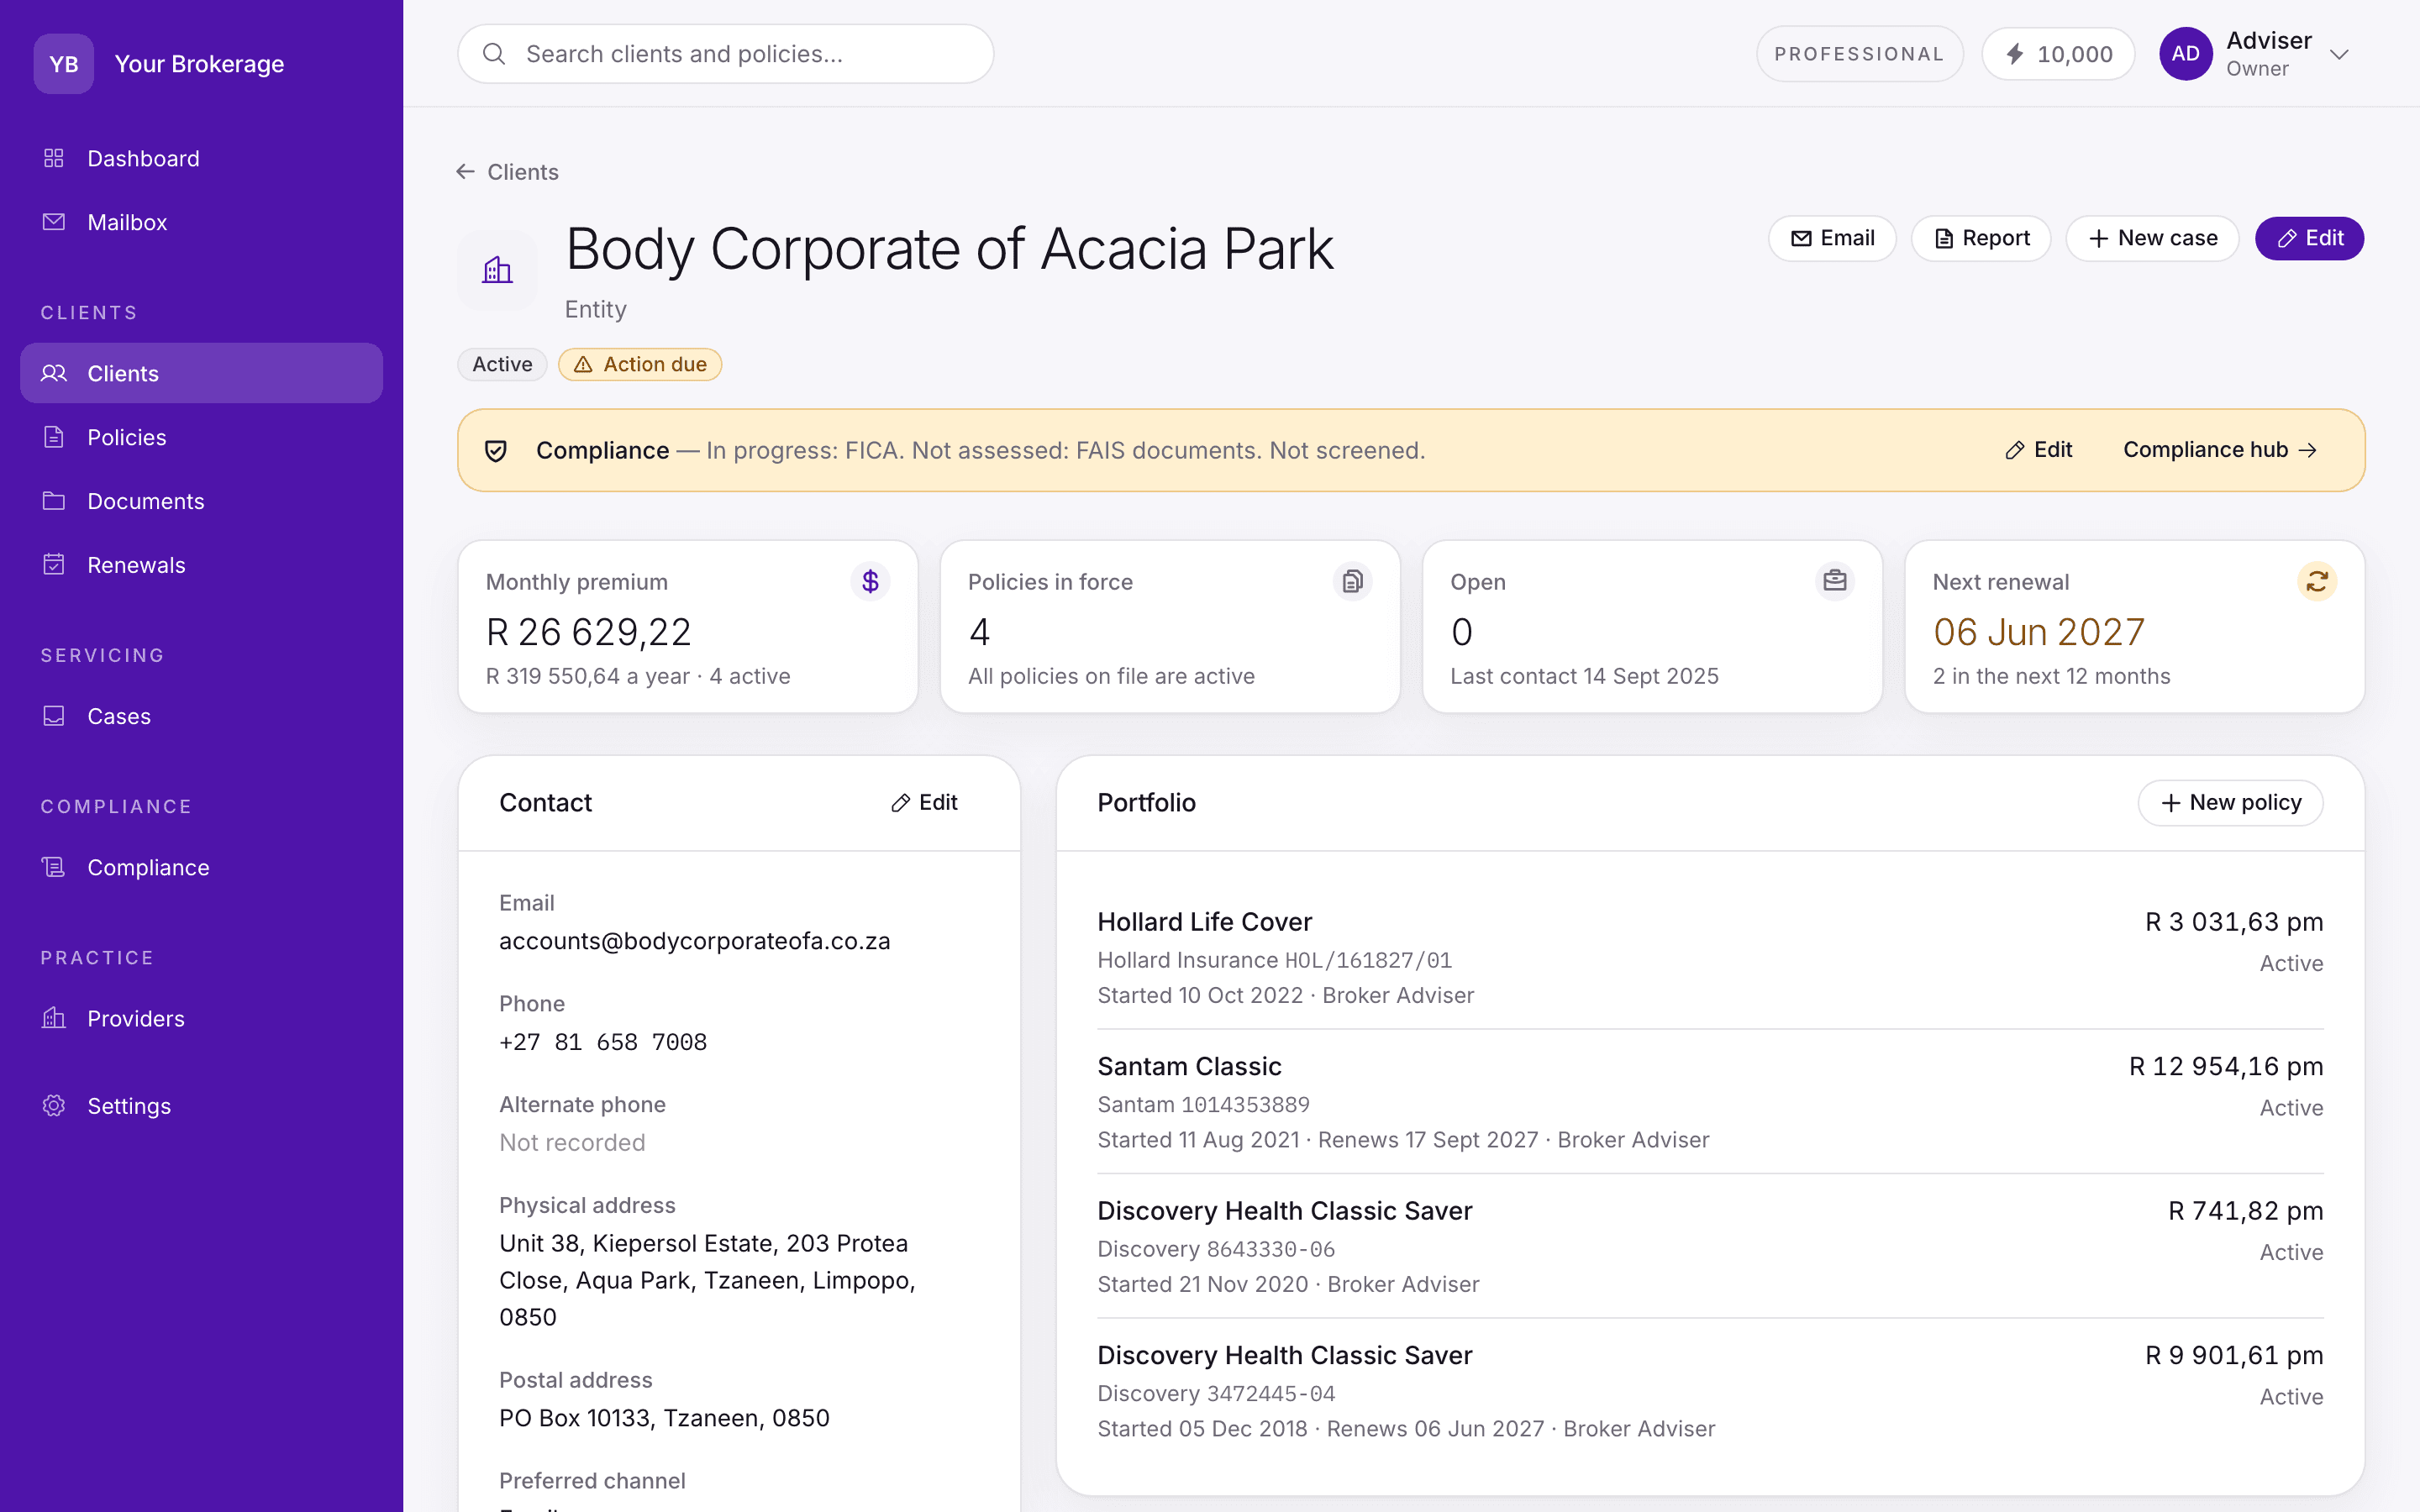Image resolution: width=2420 pixels, height=1512 pixels.
Task: Click the PROFESSIONAL plan badge
Action: pos(1859,54)
